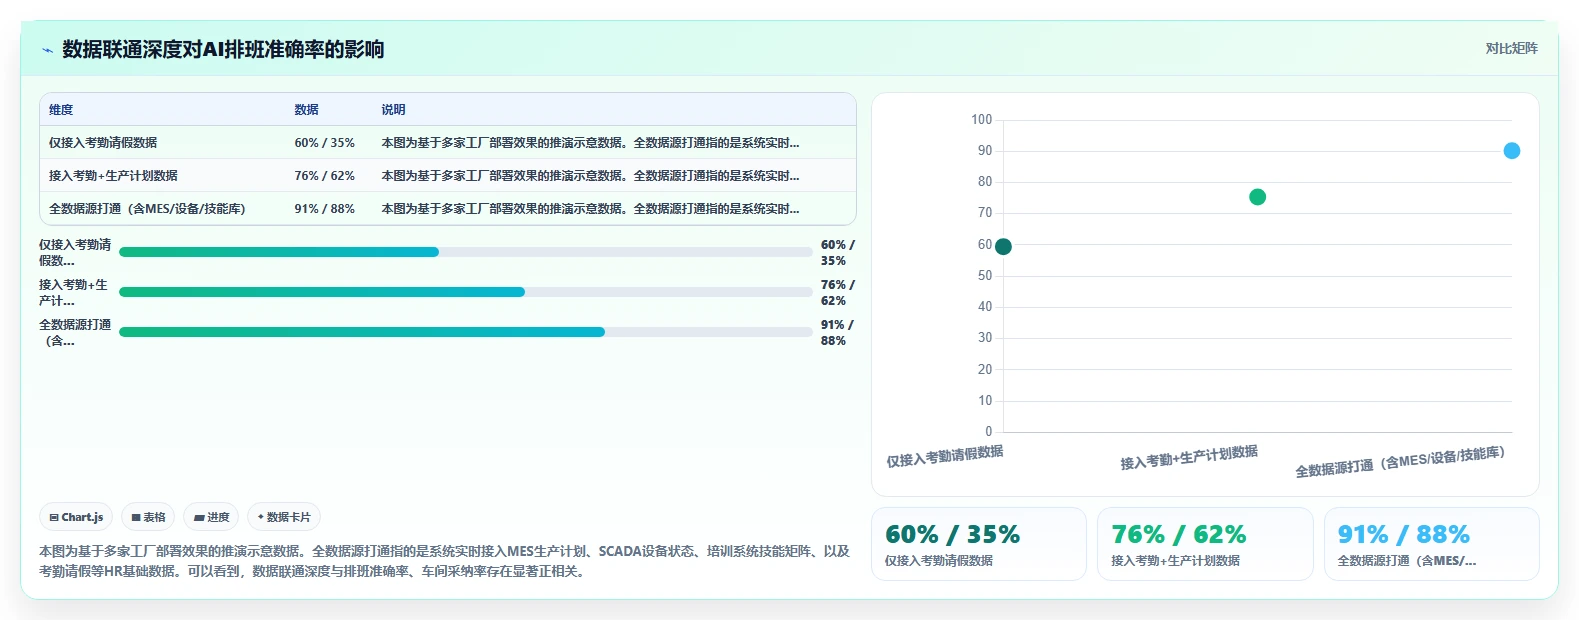1579x620 pixels.
Task: Select the 维度 column header
Action: [61, 110]
